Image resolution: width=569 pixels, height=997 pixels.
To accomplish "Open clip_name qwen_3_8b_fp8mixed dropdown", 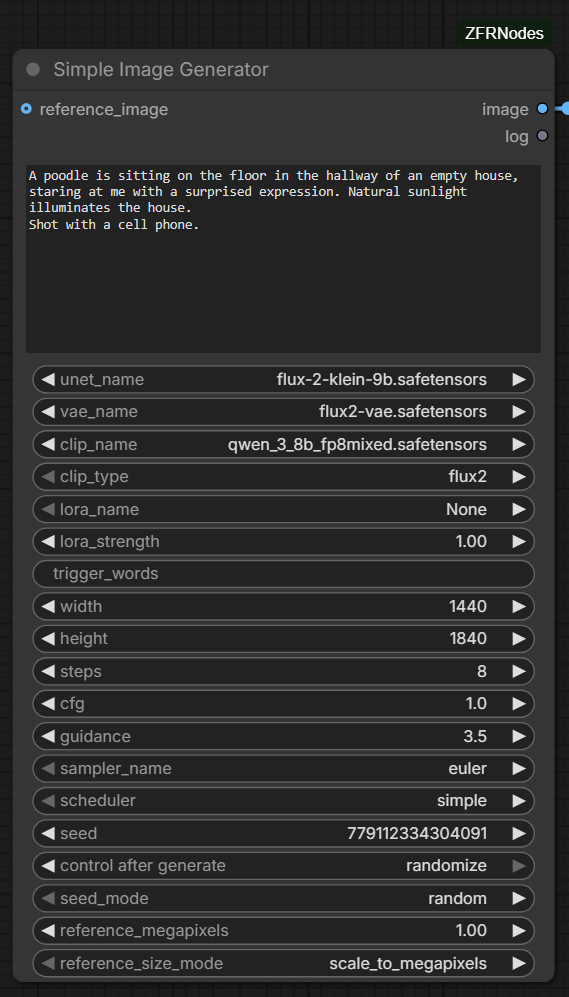I will tap(284, 444).
